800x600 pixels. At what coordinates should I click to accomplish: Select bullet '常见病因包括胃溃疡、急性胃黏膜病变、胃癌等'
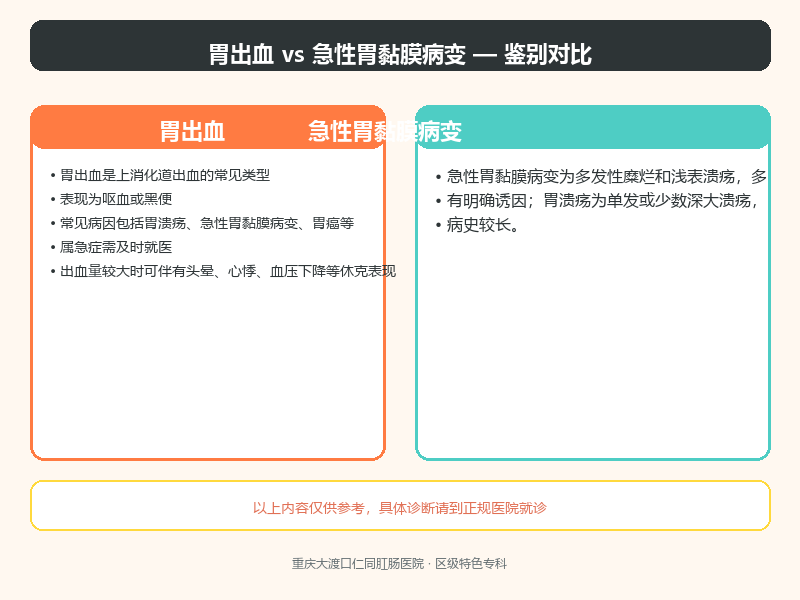click(202, 223)
